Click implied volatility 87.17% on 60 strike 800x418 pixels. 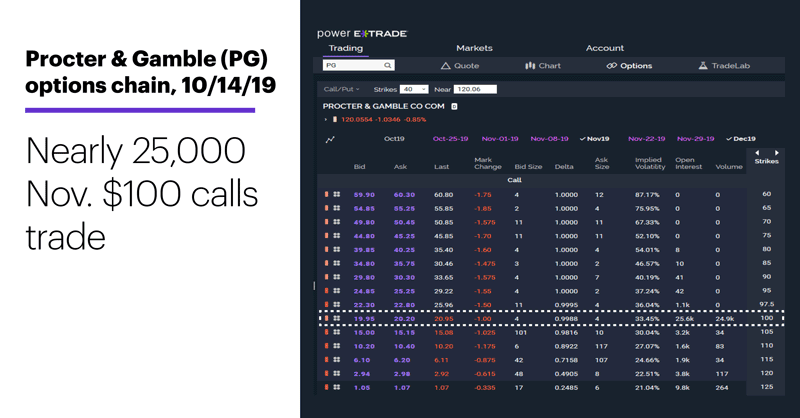pos(647,195)
